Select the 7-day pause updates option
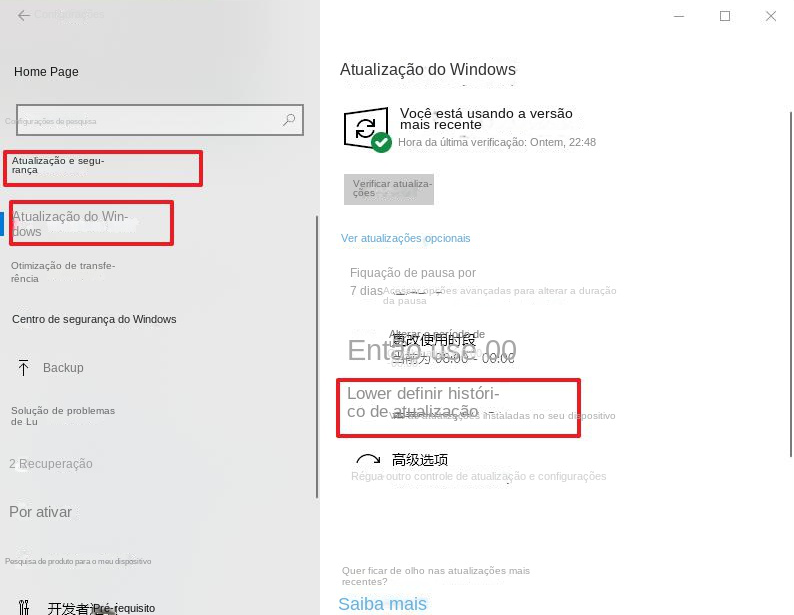 coord(413,281)
